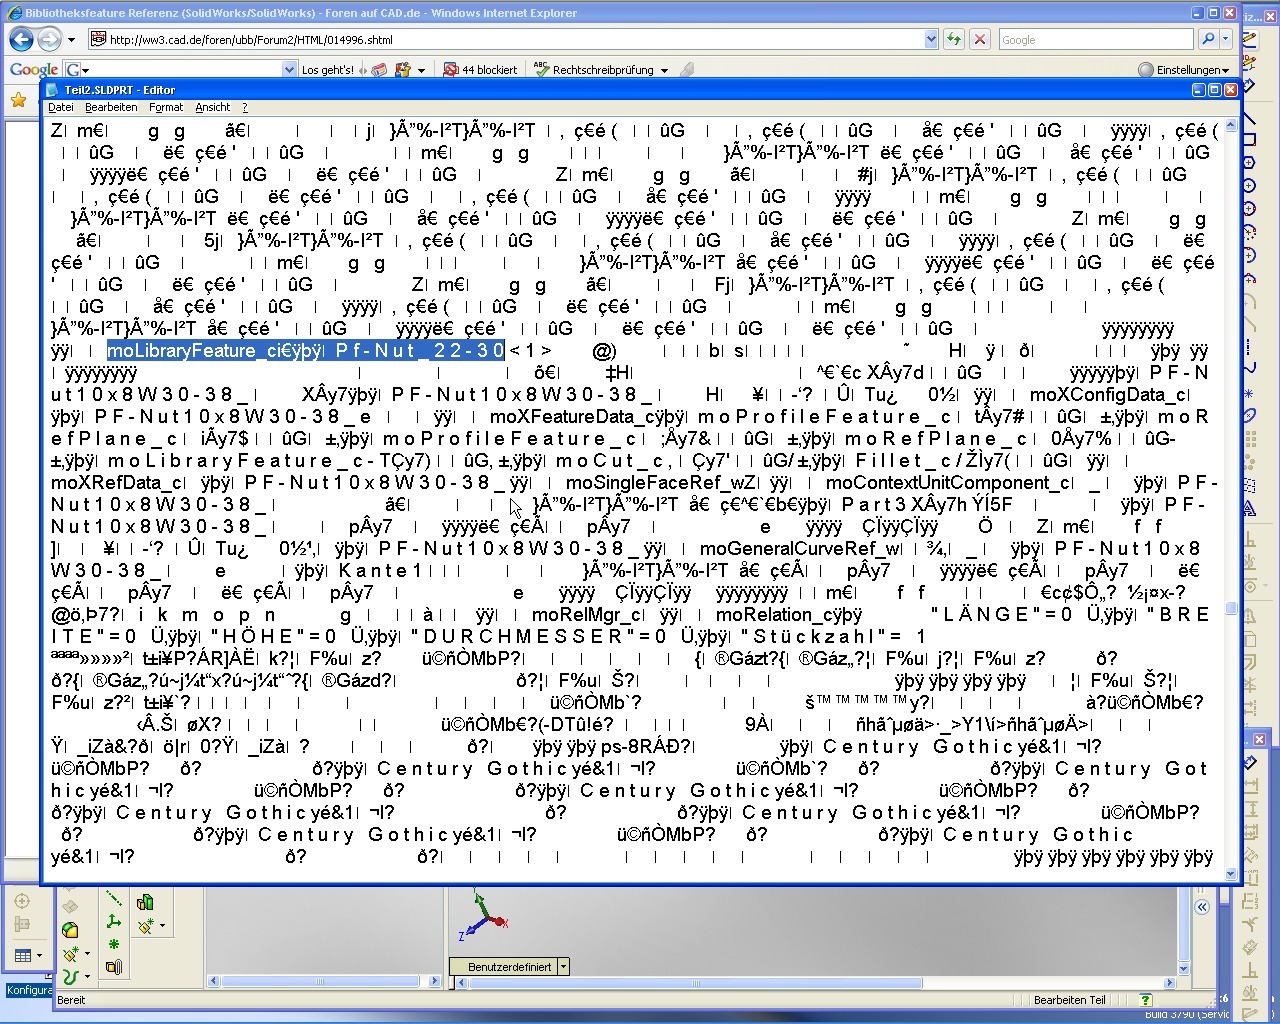Click the IE favorites star icon
1280x1024 pixels.
click(18, 100)
